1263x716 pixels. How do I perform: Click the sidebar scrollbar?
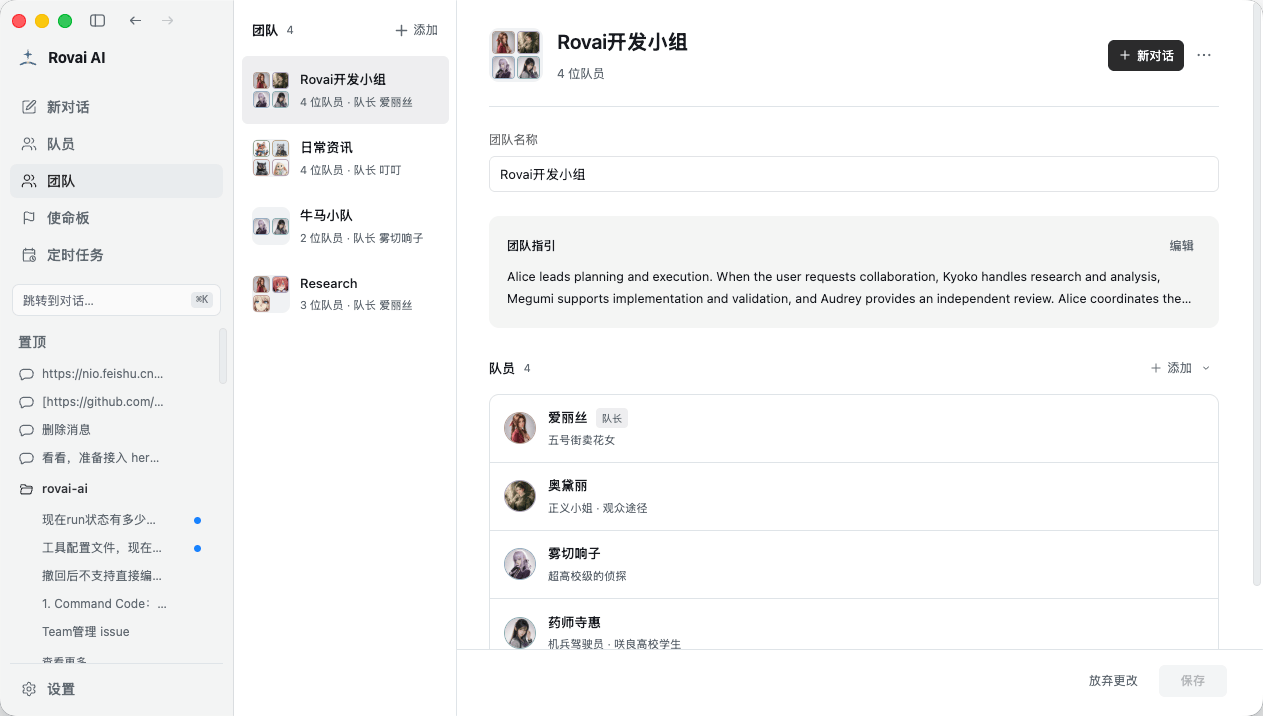pyautogui.click(x=223, y=356)
